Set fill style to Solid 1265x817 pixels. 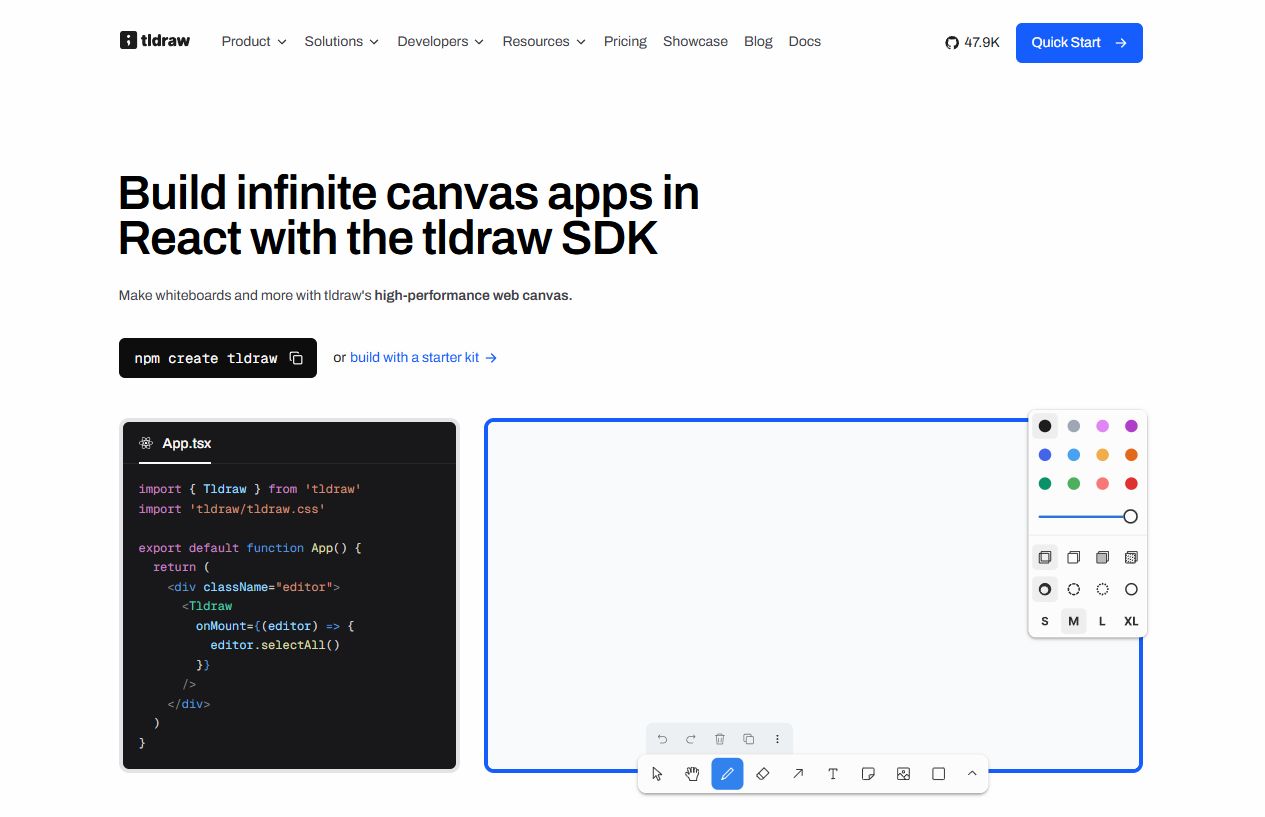[x=1102, y=557]
